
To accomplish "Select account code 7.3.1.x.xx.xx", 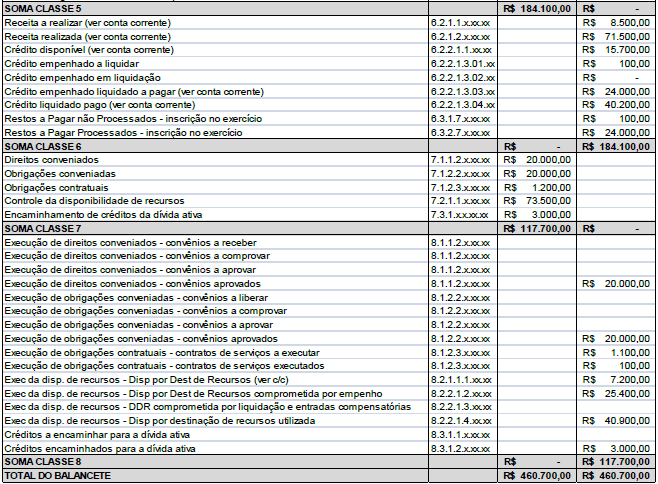I will pos(460,214).
